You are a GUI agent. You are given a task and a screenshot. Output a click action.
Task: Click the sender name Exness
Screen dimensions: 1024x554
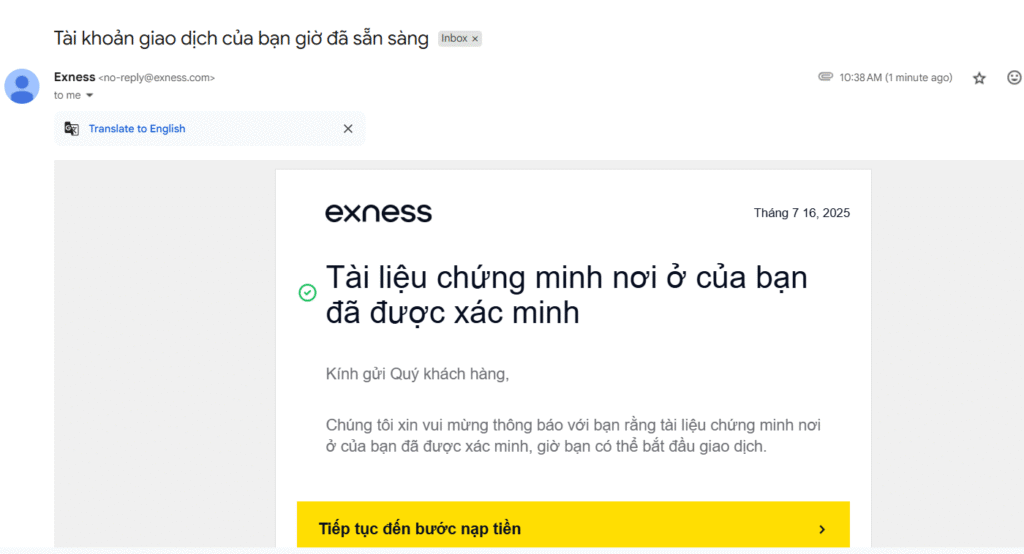pos(75,77)
